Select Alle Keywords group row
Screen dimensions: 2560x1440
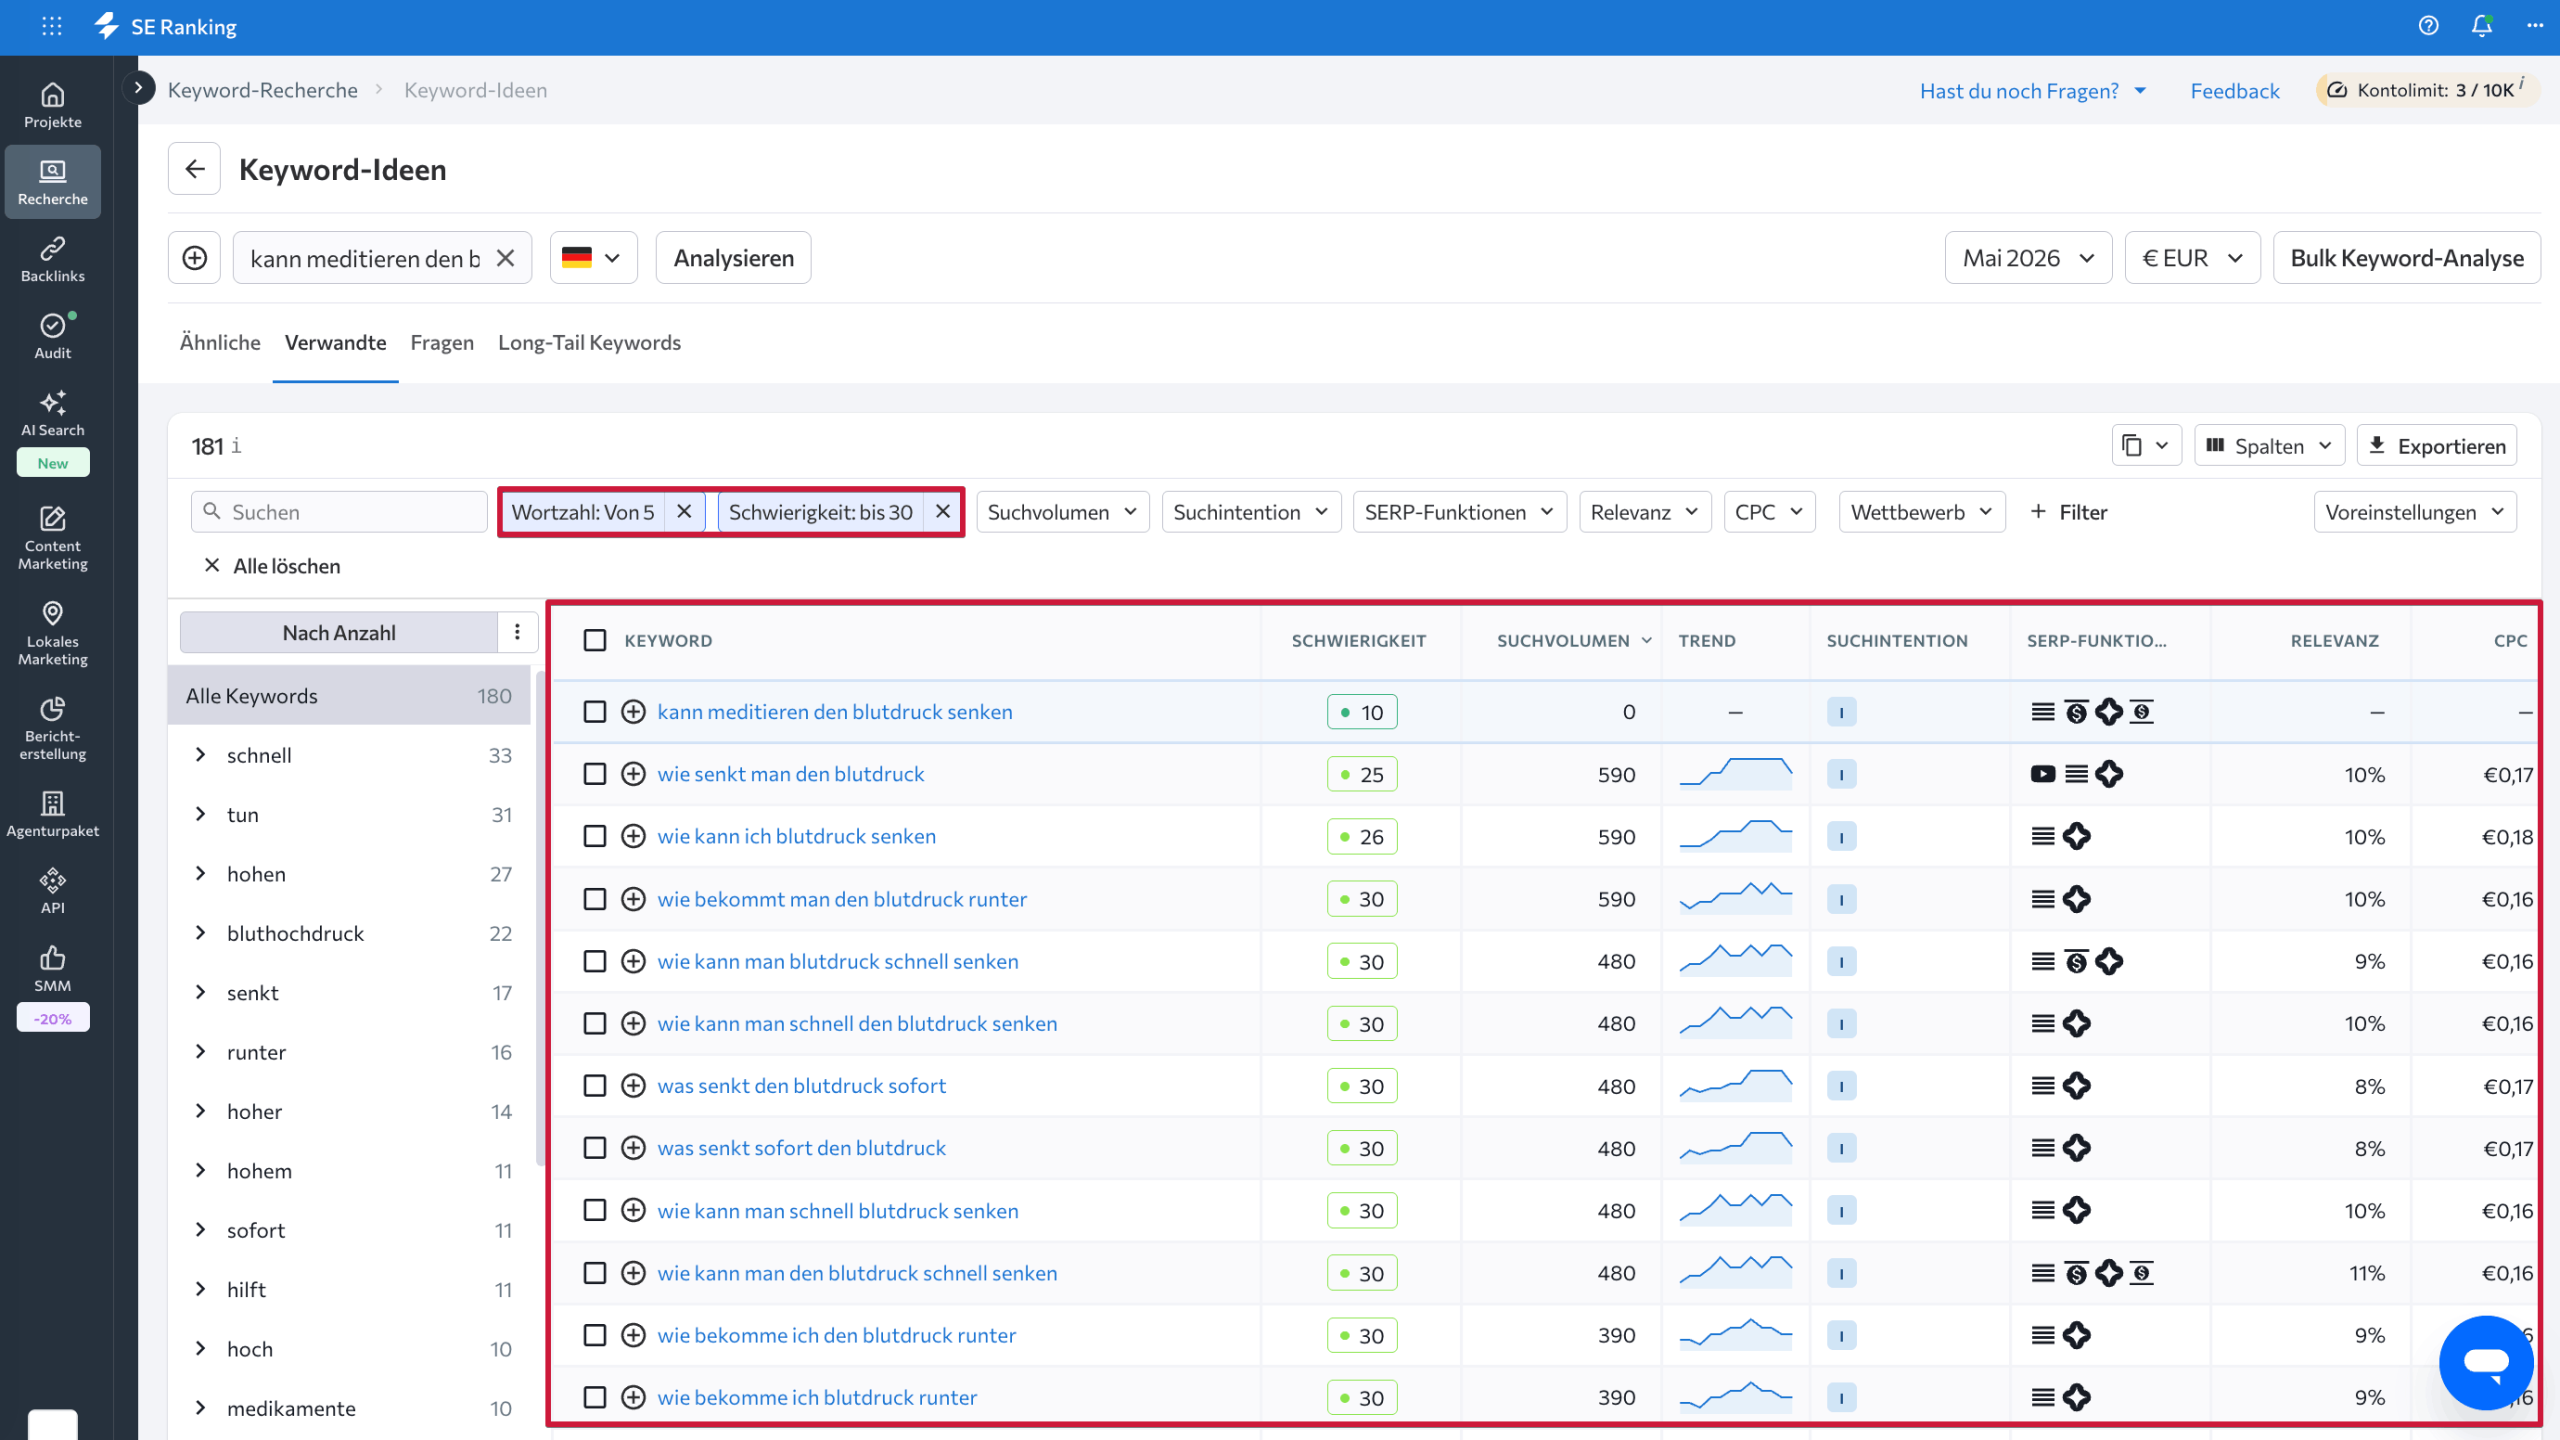tap(348, 696)
